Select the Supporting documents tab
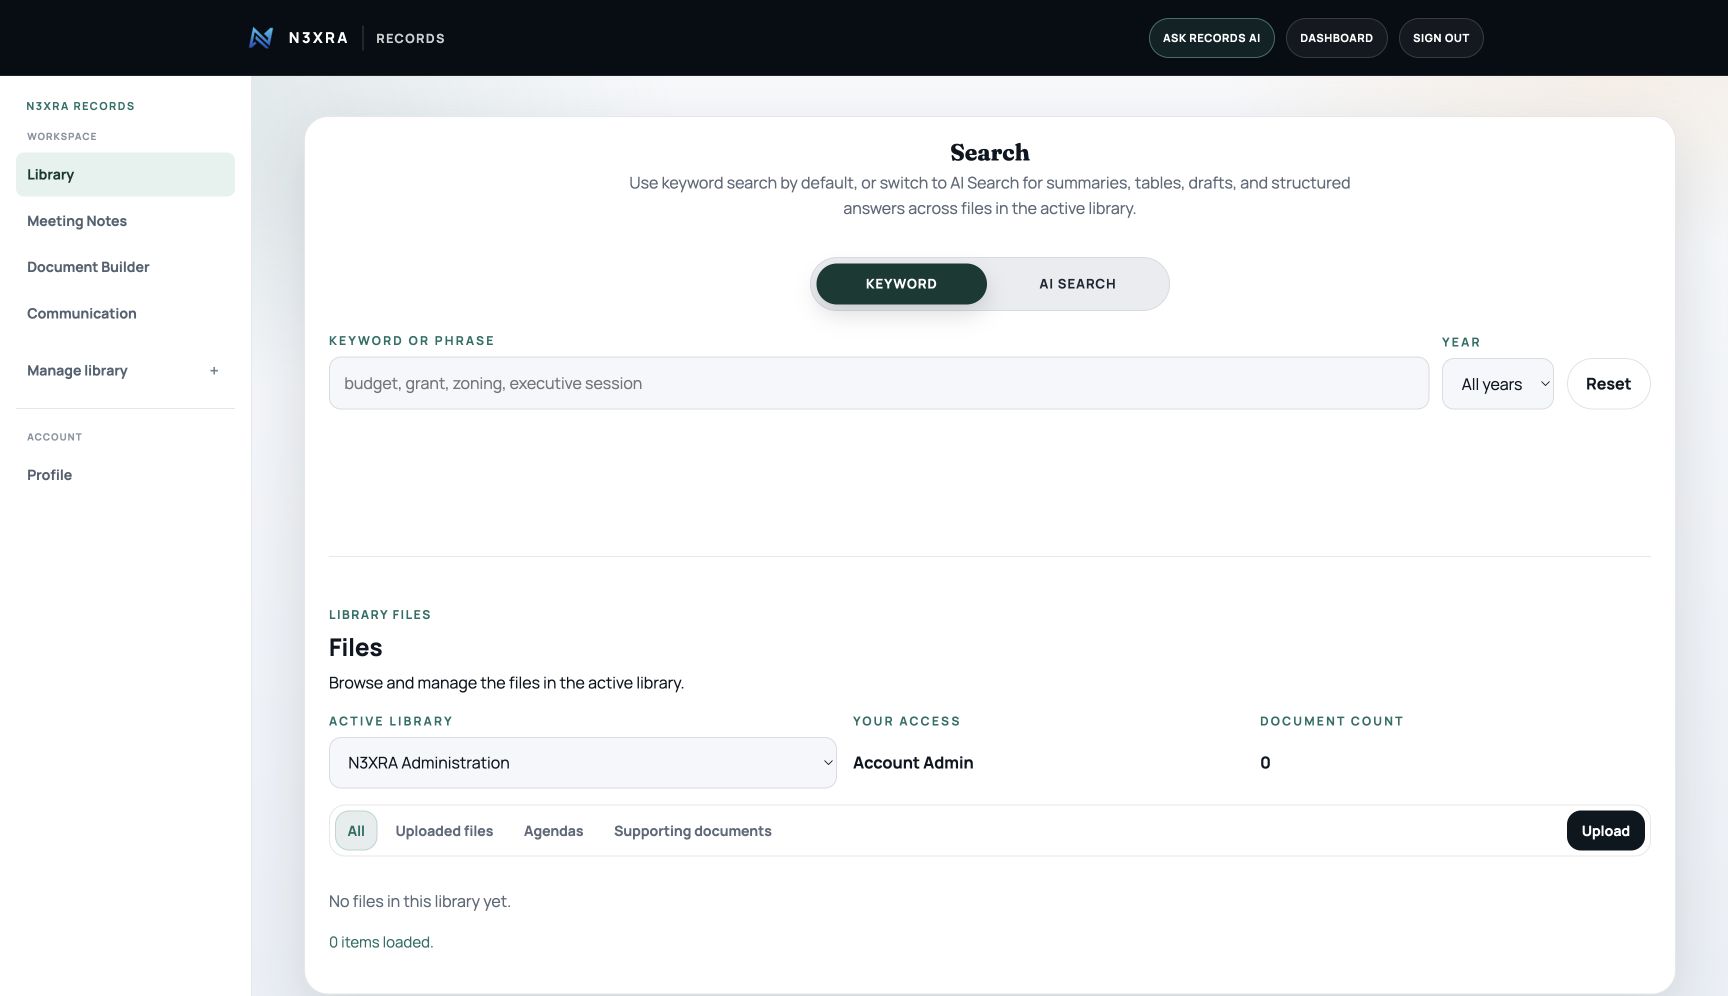 [x=692, y=831]
